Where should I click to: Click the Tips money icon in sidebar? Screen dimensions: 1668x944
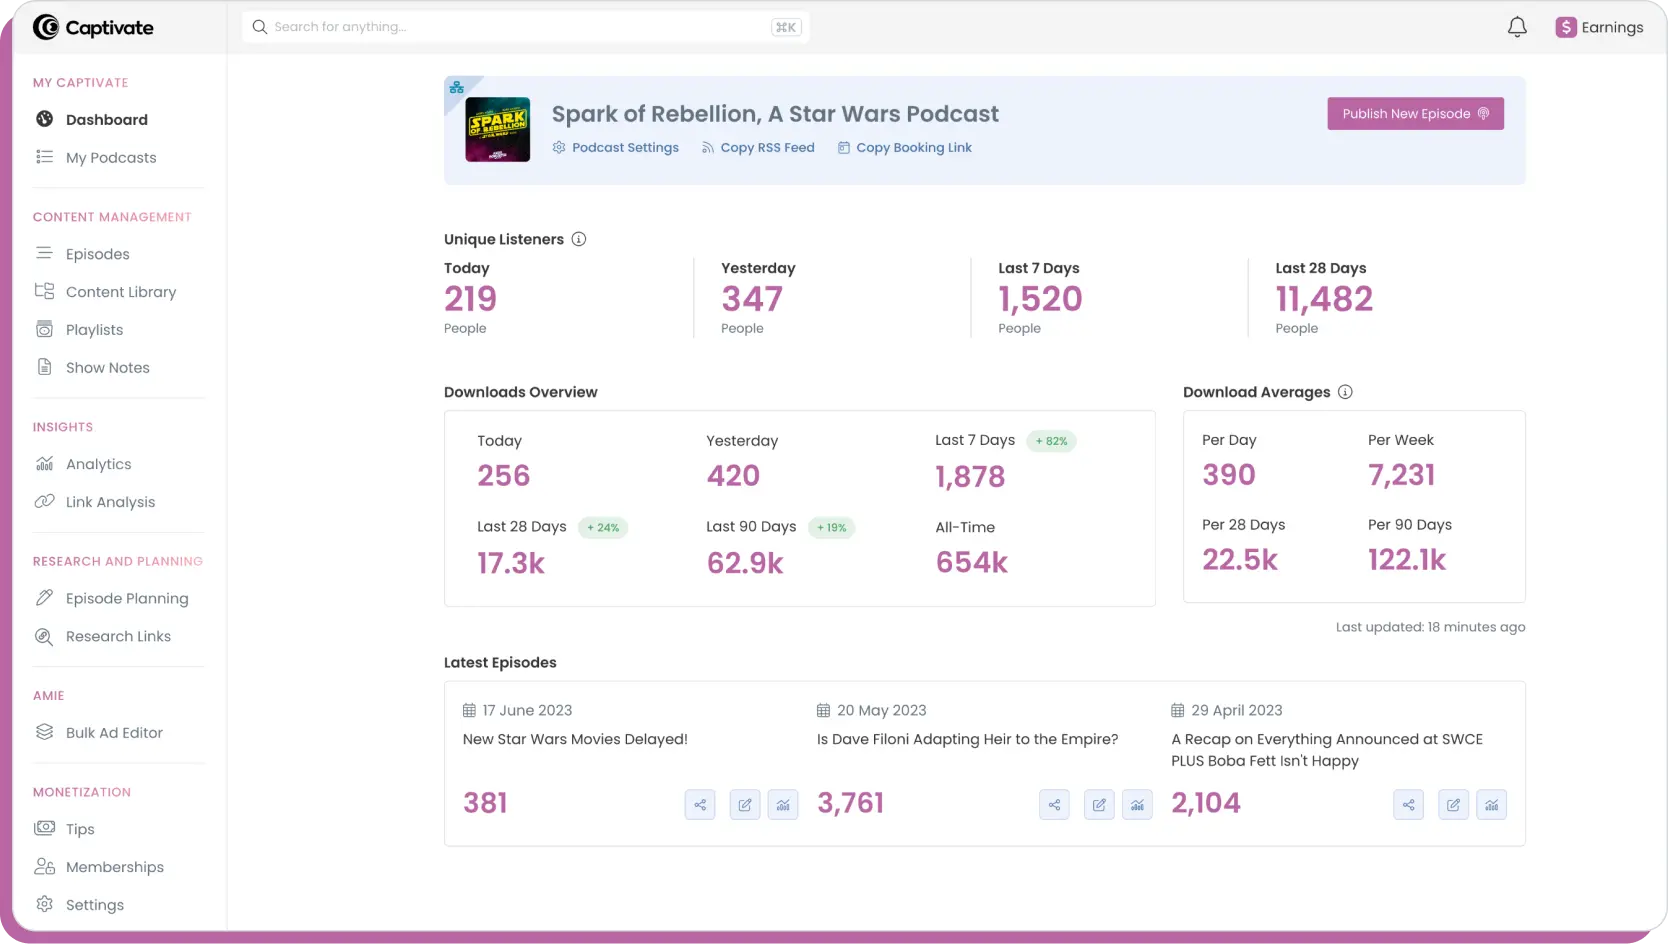[x=44, y=828]
